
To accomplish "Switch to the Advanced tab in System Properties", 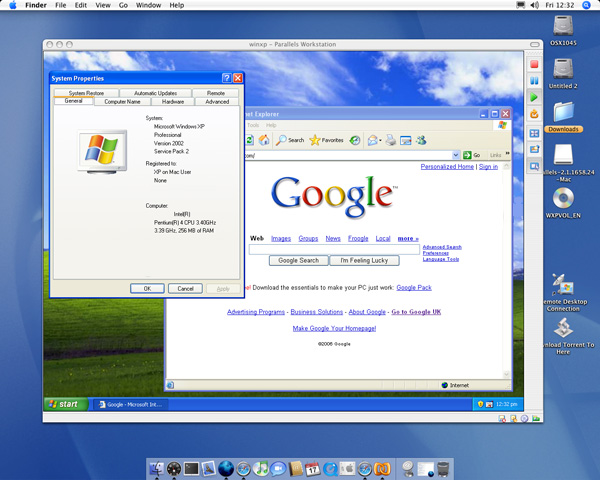I will pyautogui.click(x=217, y=102).
